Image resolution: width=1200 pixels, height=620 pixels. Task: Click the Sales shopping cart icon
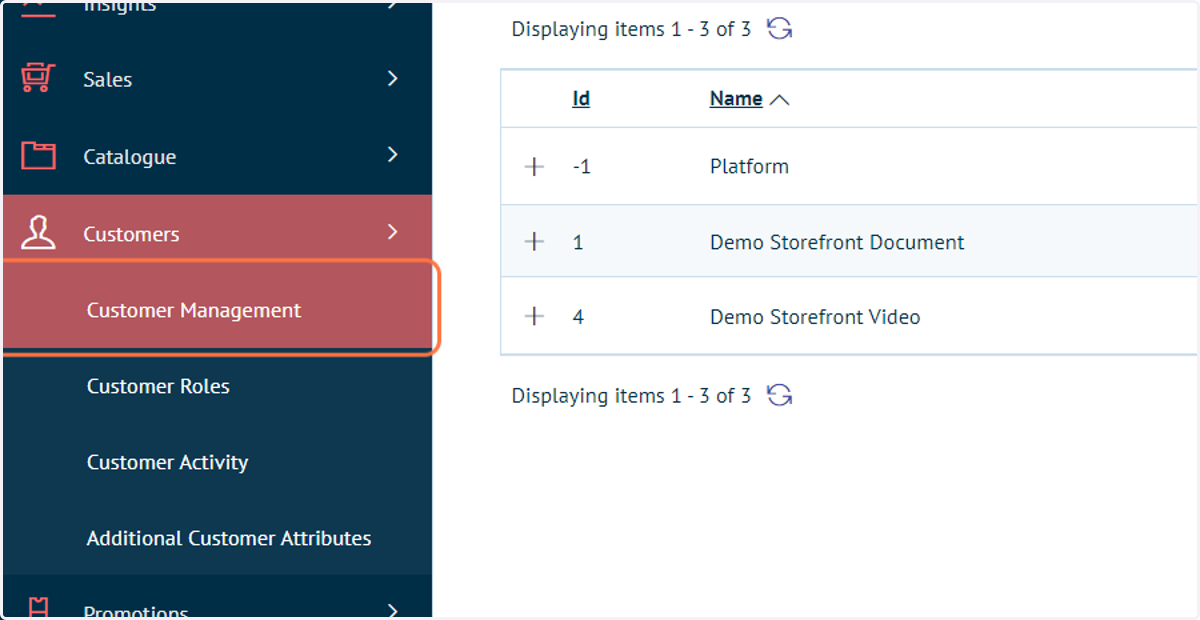[x=38, y=78]
